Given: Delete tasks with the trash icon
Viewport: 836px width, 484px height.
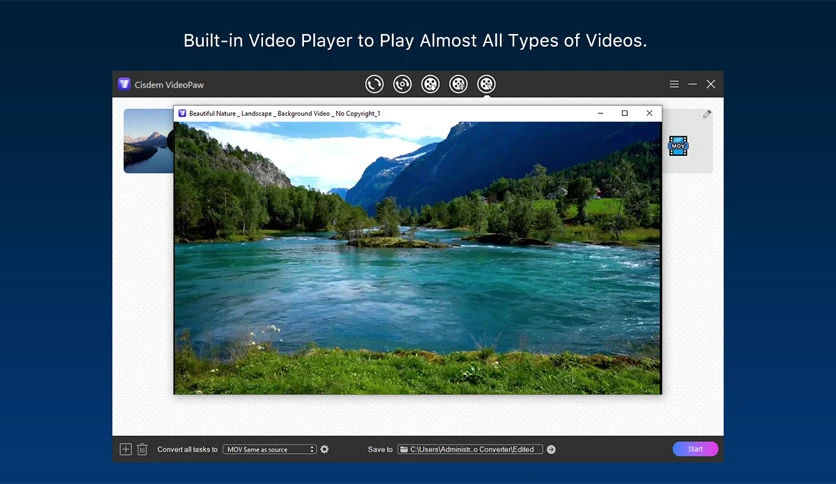Looking at the screenshot, I should click(x=142, y=449).
